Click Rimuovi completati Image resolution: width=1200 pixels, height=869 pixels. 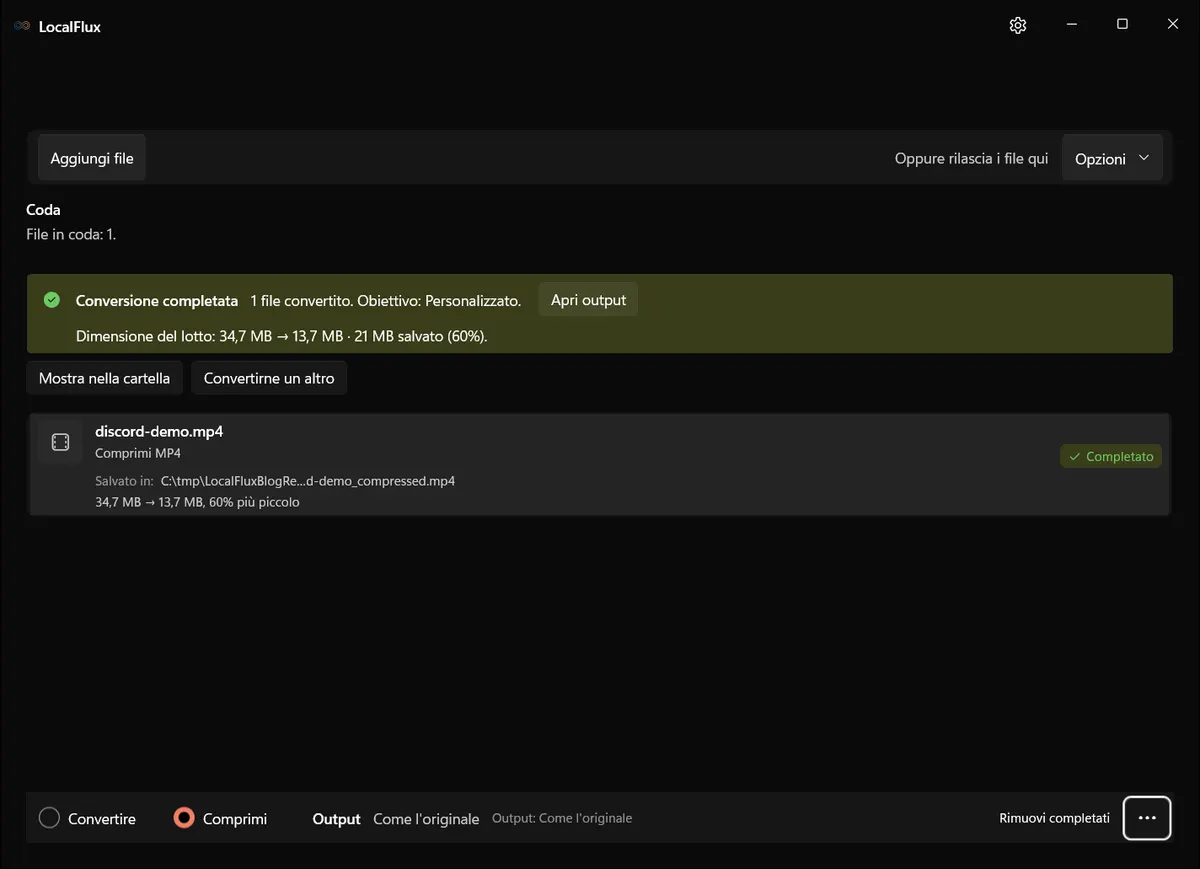pyautogui.click(x=1054, y=818)
